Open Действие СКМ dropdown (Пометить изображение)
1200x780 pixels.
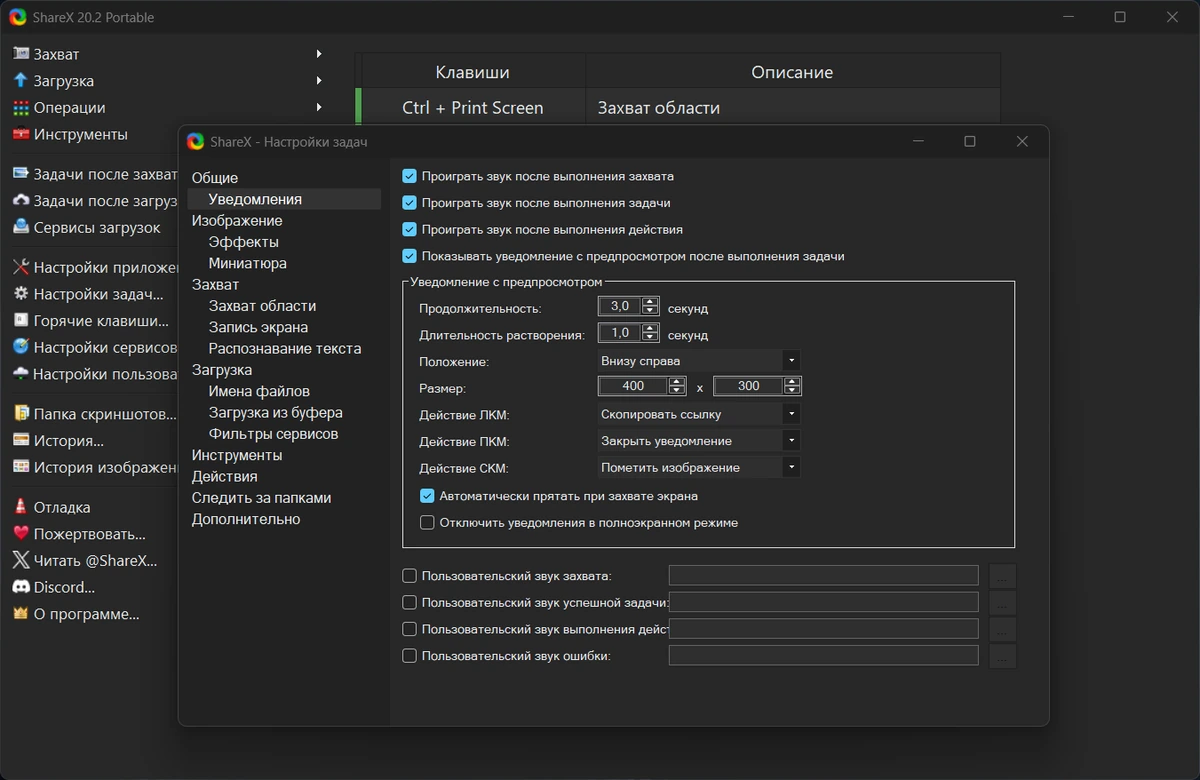[x=698, y=467]
